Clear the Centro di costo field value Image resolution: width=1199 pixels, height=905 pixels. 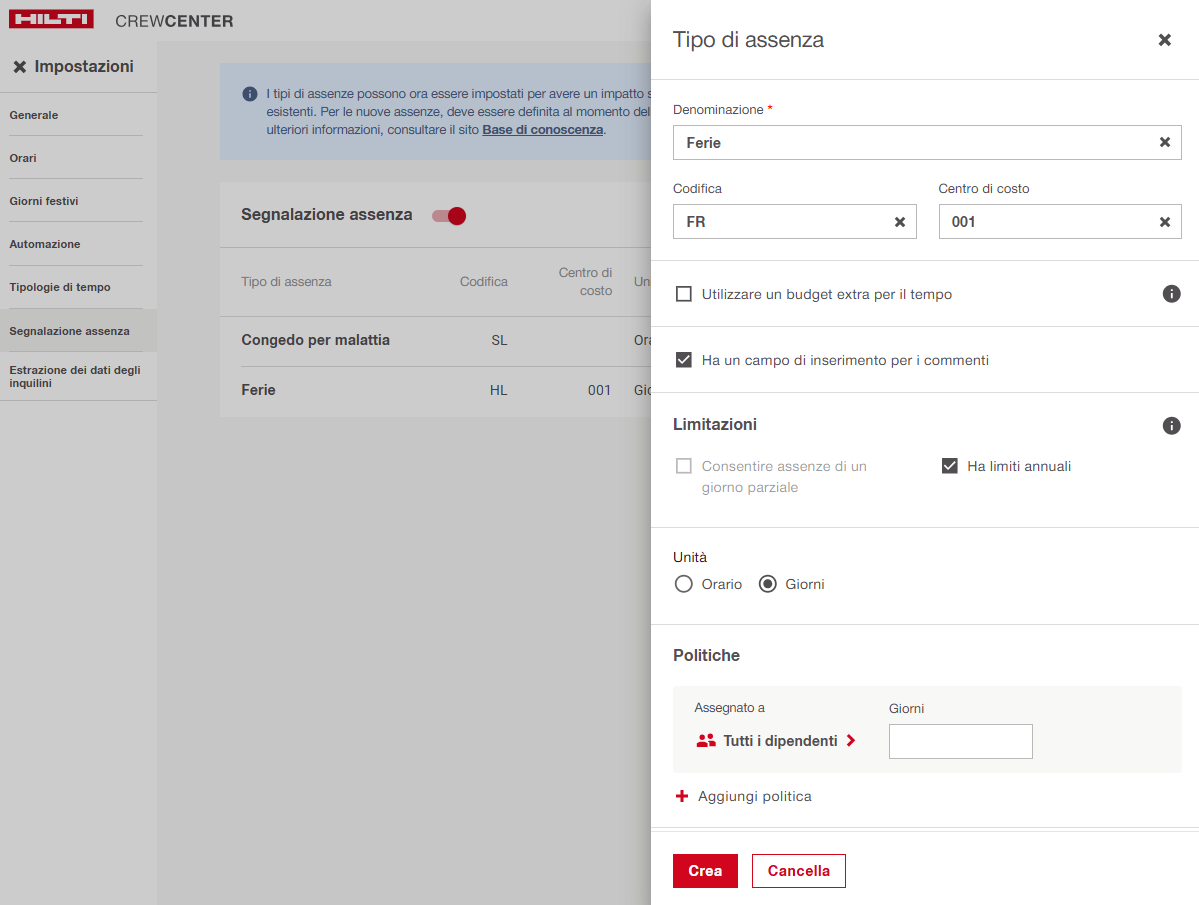1164,222
